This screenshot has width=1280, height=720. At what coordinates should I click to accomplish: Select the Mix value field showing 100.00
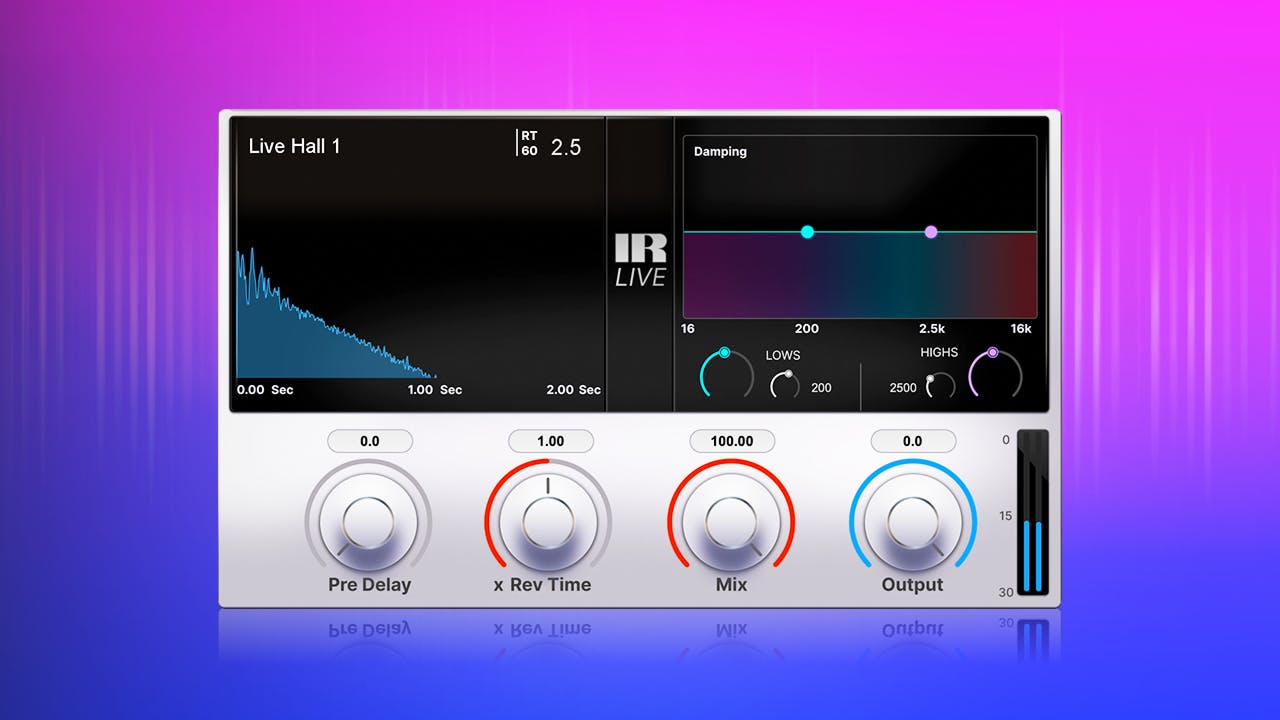(x=731, y=441)
